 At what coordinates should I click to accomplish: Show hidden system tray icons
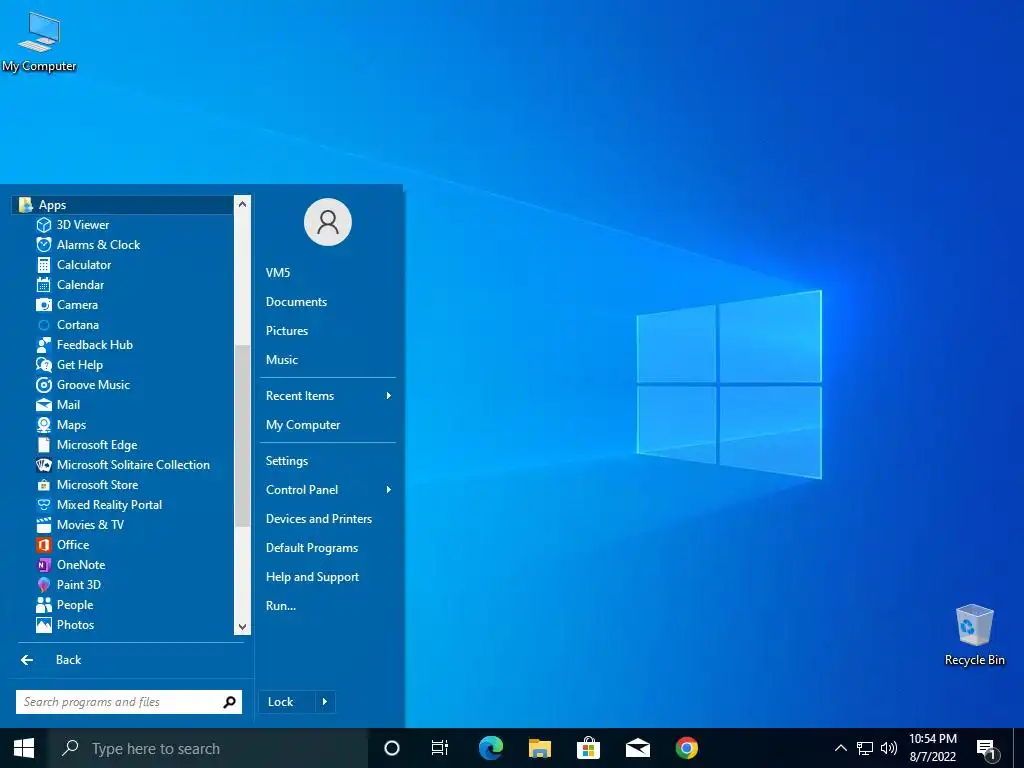[x=841, y=748]
